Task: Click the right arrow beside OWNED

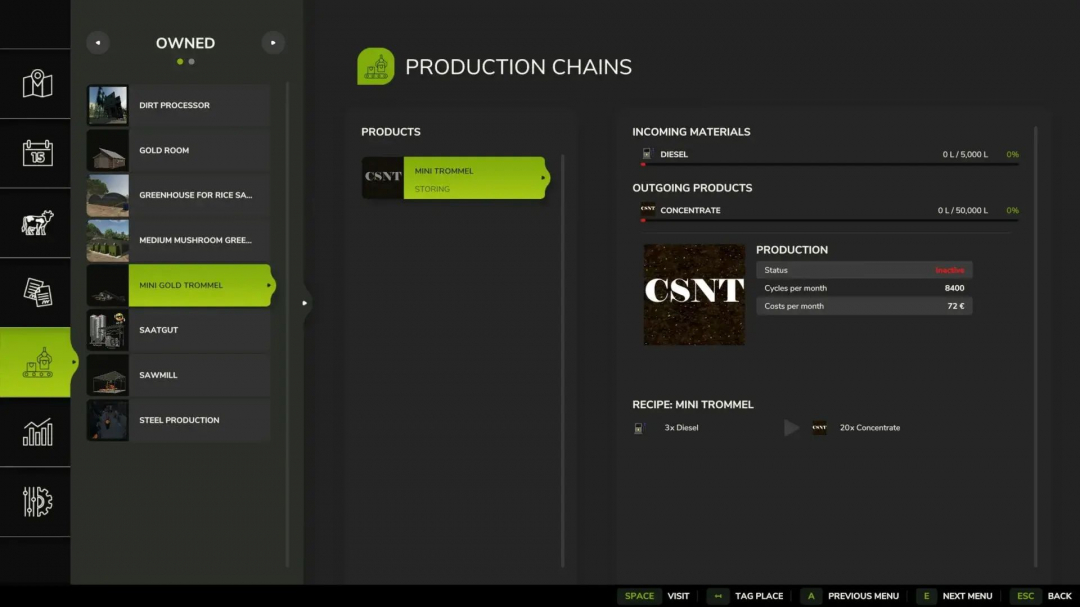Action: point(272,42)
